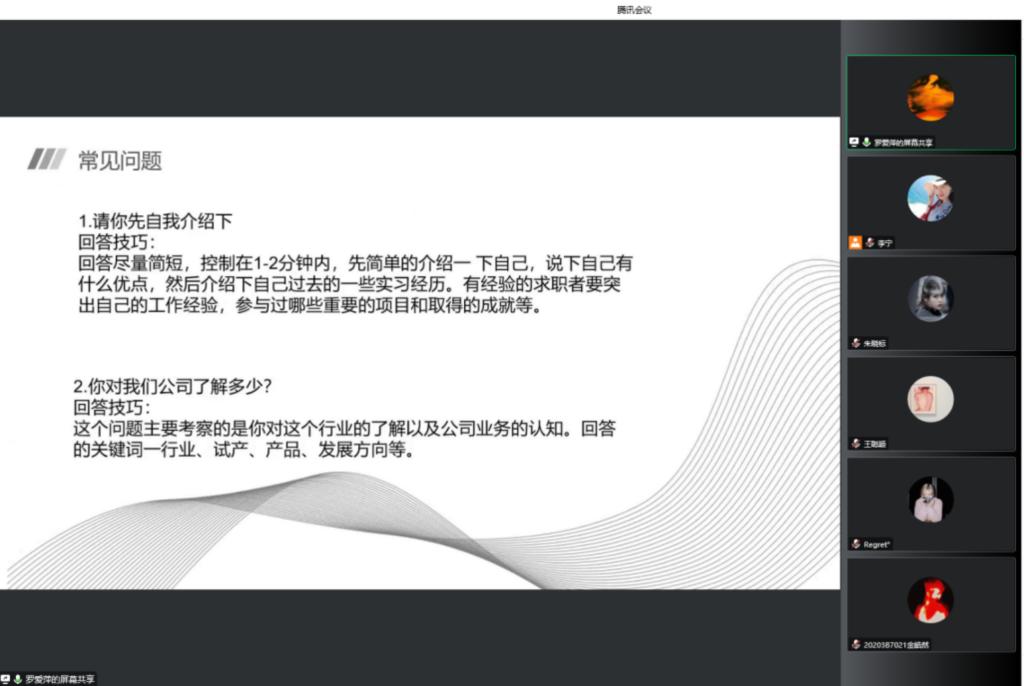Click the muted mic icon in the vase-avatar tile

click(856, 443)
